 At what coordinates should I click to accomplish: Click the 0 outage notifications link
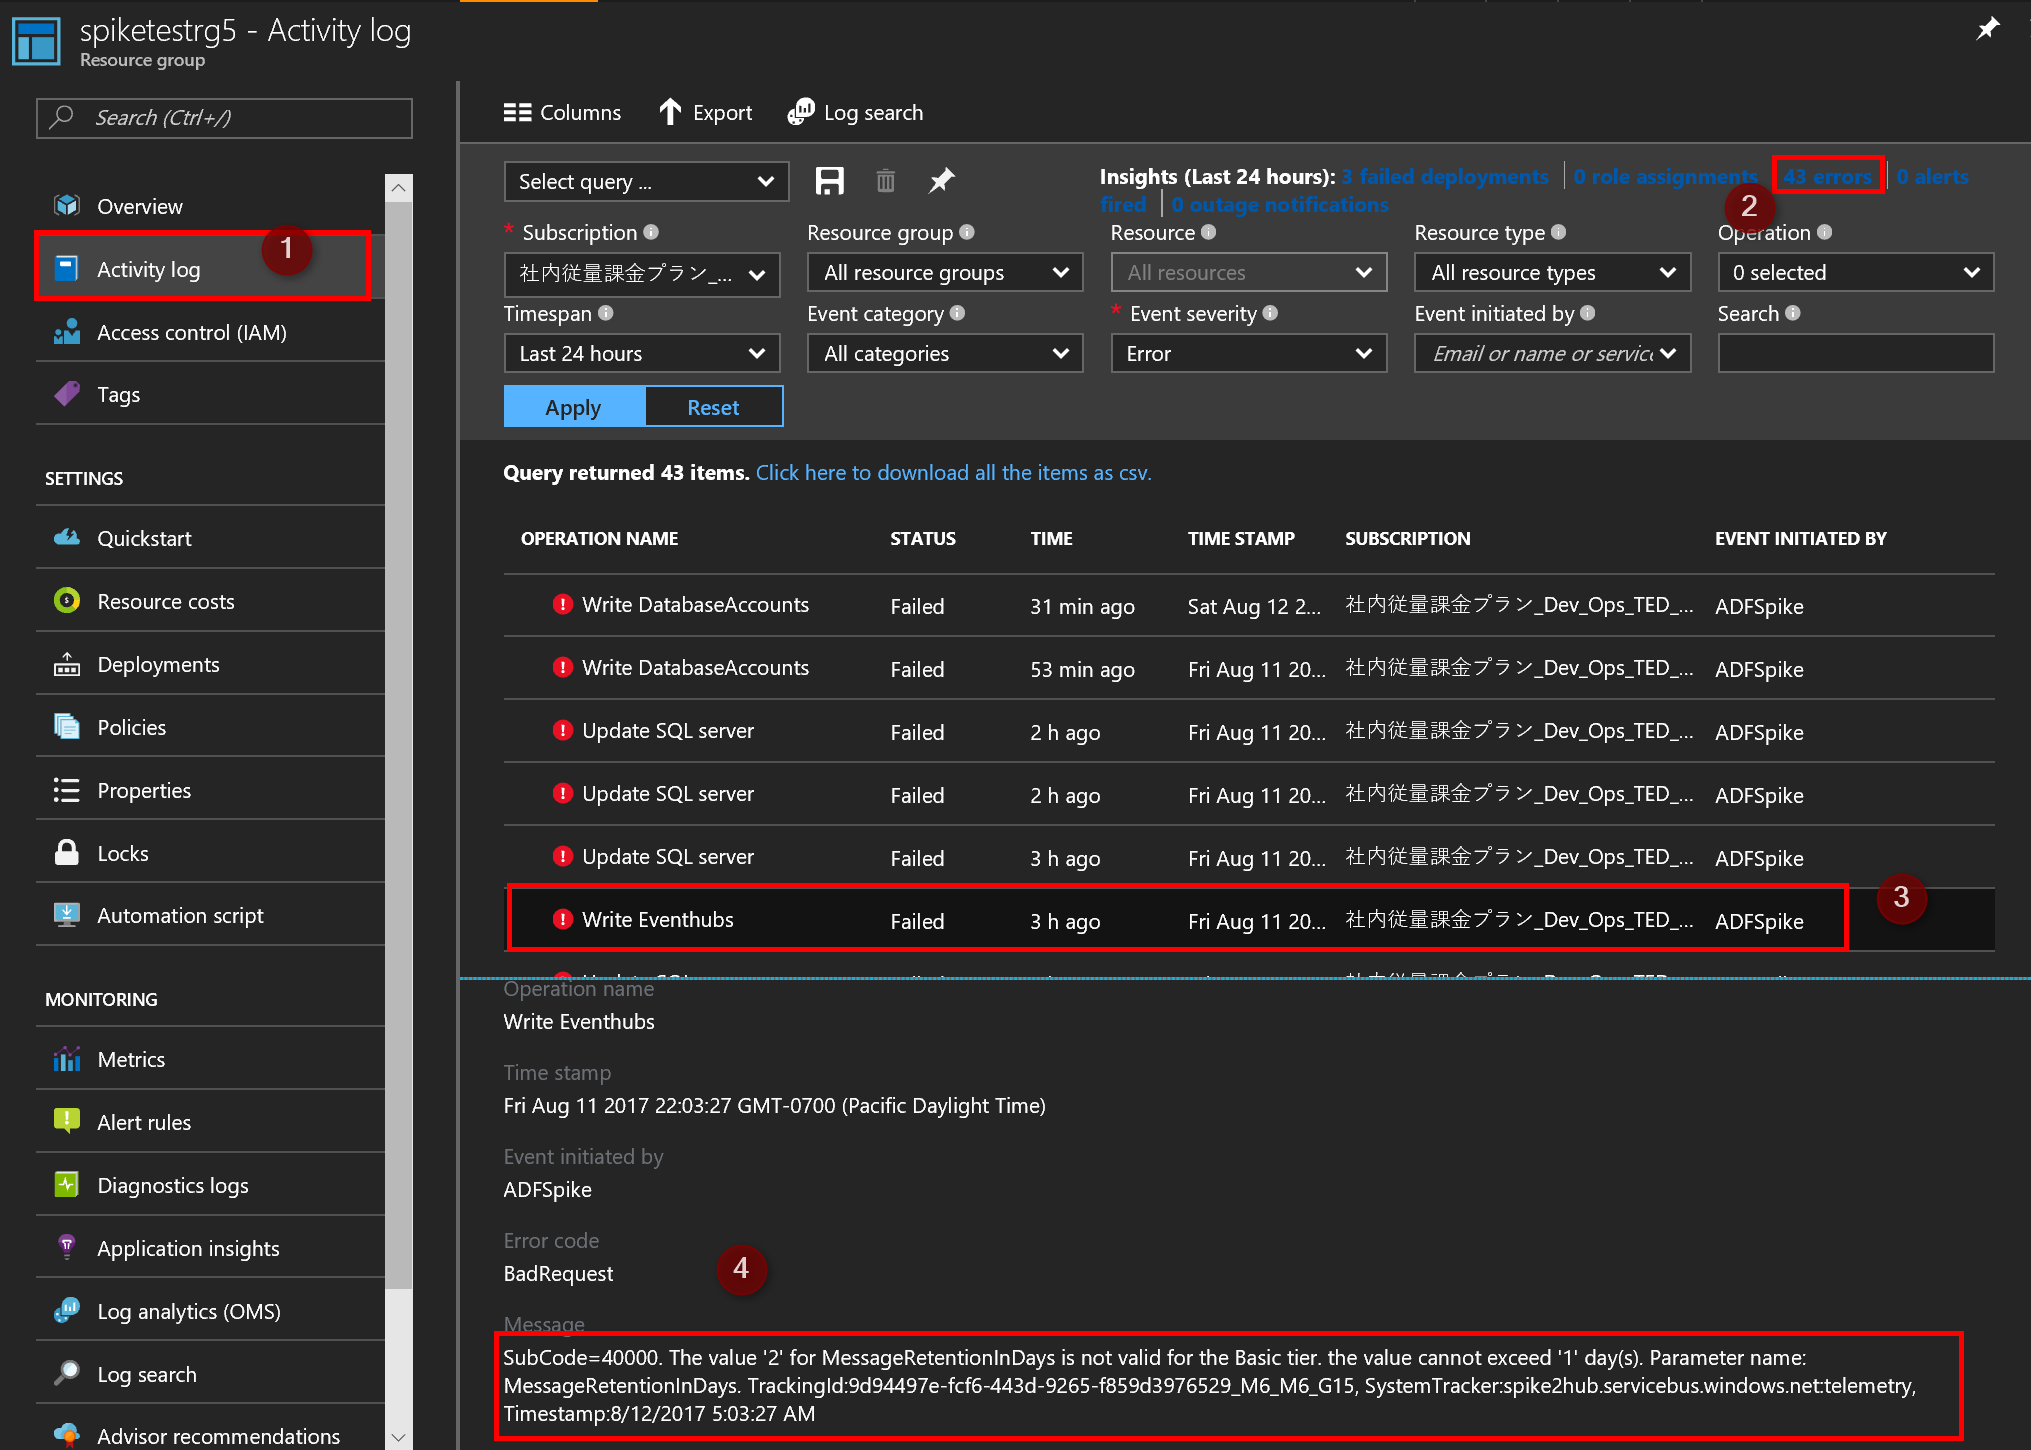click(1280, 204)
